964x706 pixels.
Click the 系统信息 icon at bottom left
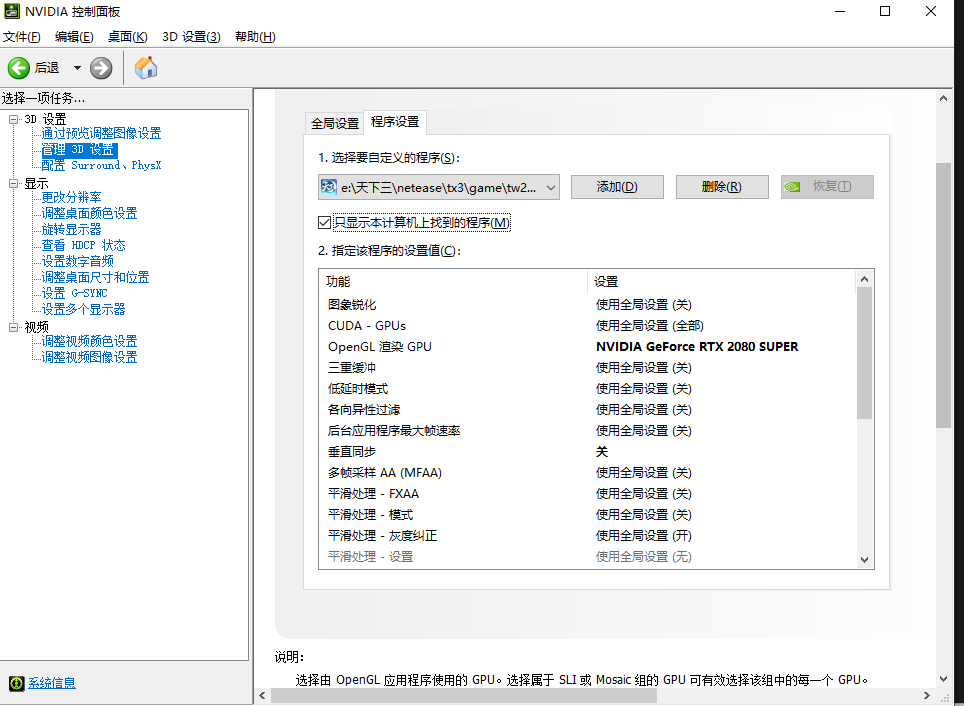pyautogui.click(x=17, y=683)
